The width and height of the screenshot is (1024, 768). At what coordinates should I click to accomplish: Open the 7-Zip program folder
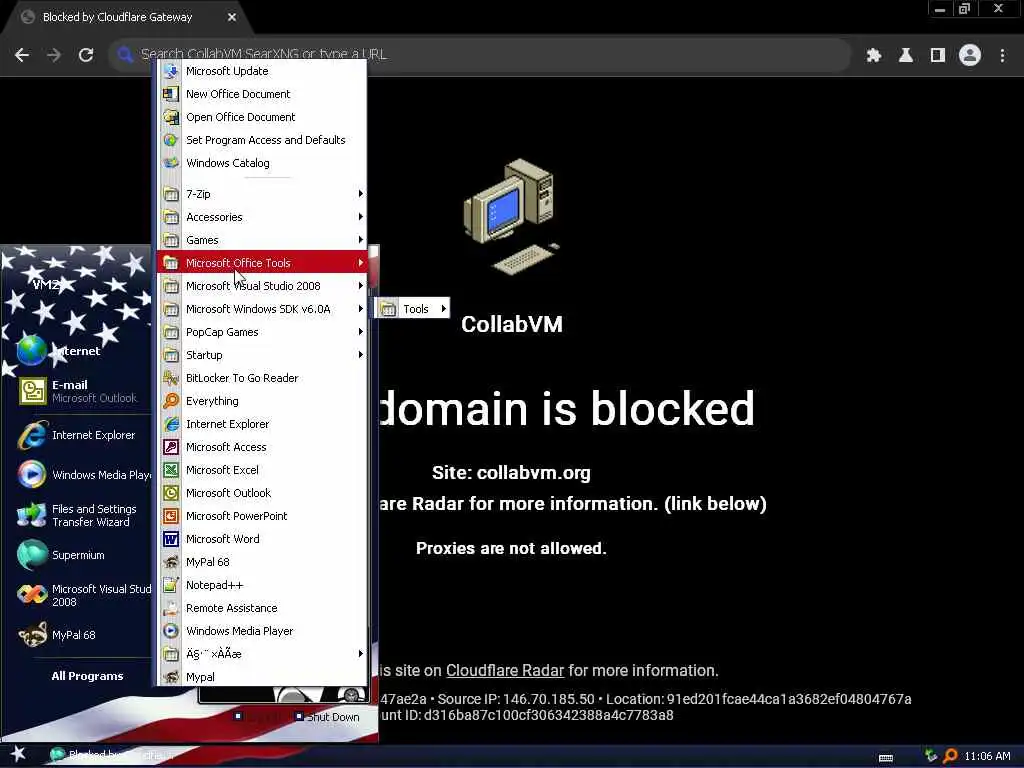263,194
